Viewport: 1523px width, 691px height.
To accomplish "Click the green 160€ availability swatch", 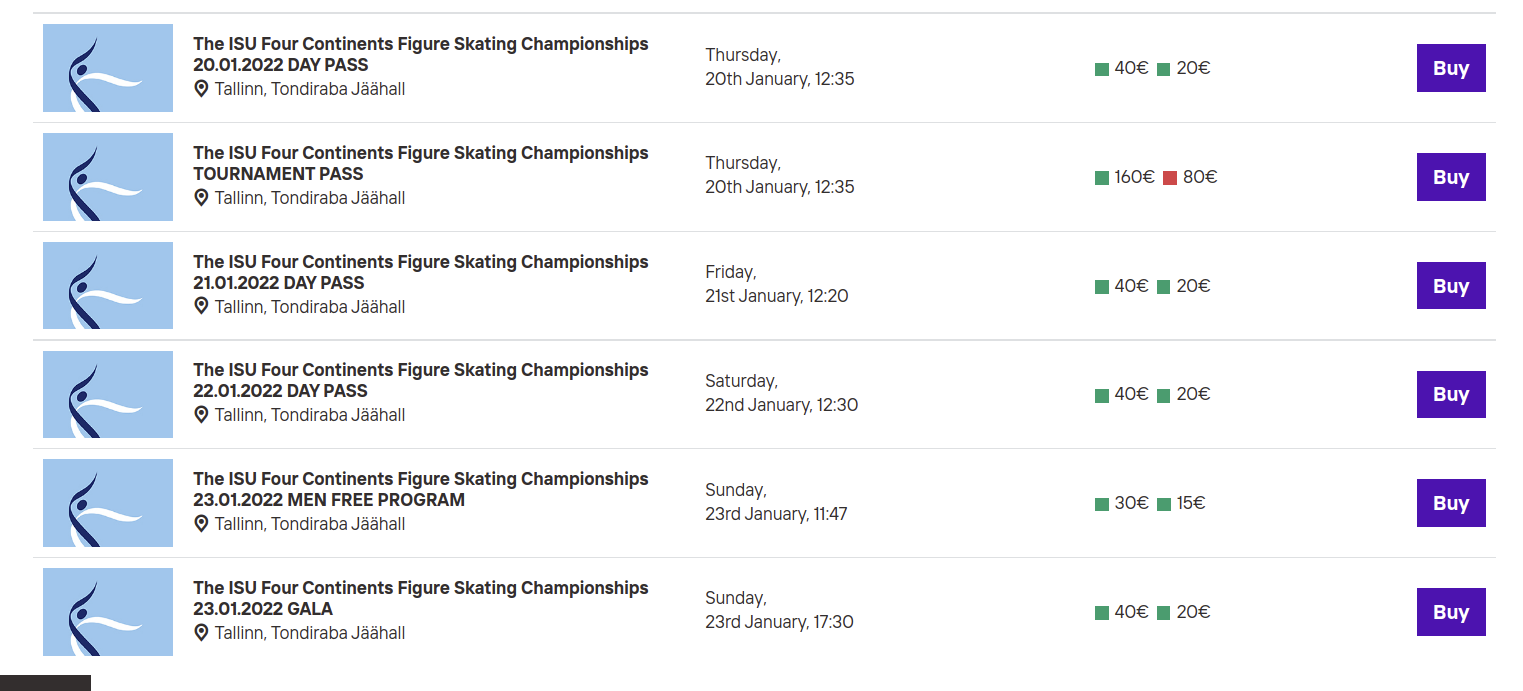I will pos(1102,178).
